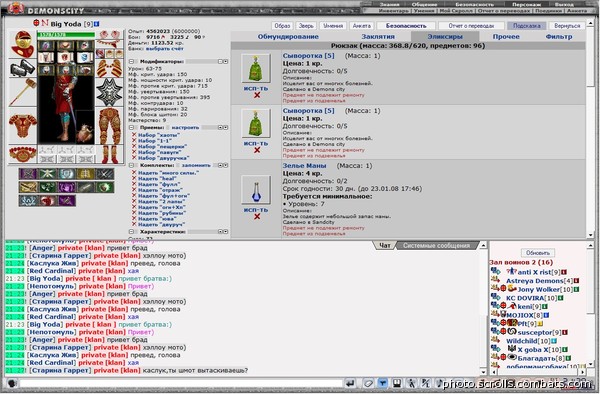Click the red X beside Набор "хаоты"
Image resolution: width=600 pixels, height=394 pixels.
pos(134,135)
